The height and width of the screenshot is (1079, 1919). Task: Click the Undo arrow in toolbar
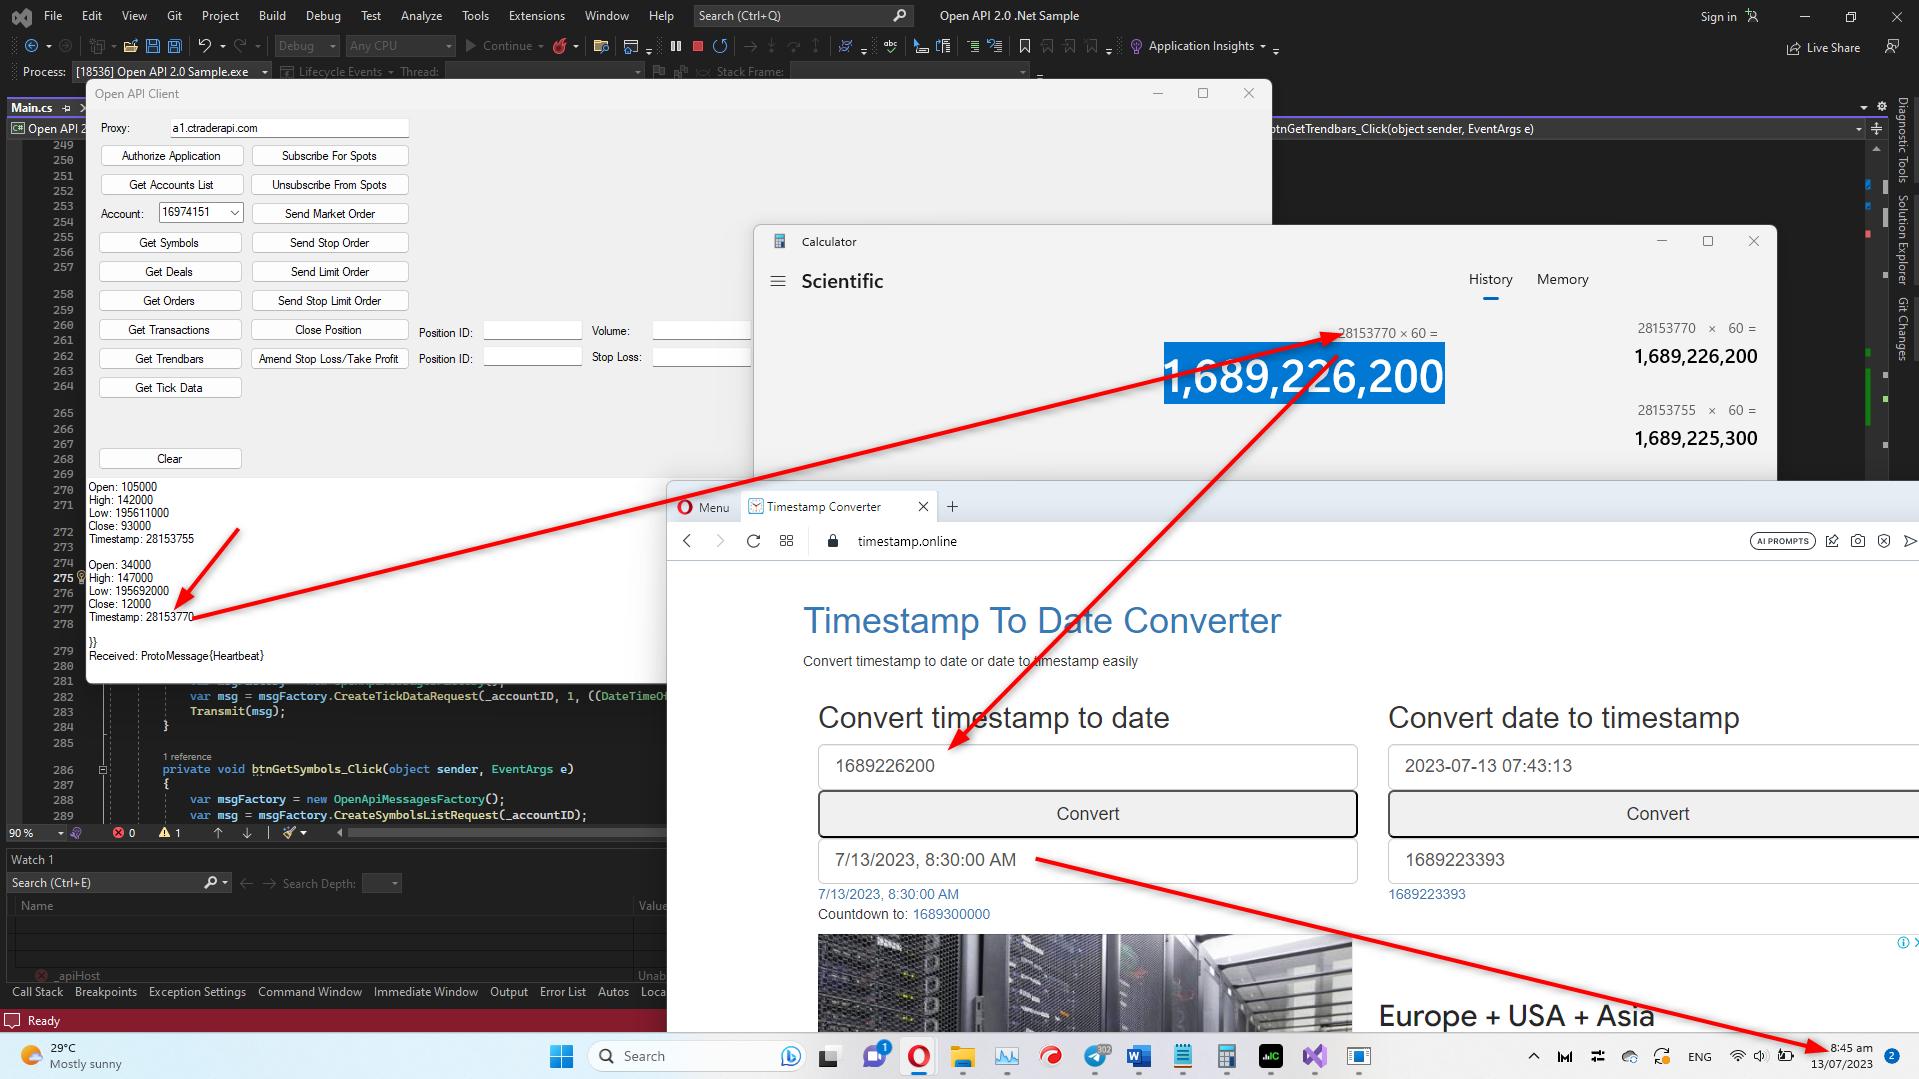204,46
